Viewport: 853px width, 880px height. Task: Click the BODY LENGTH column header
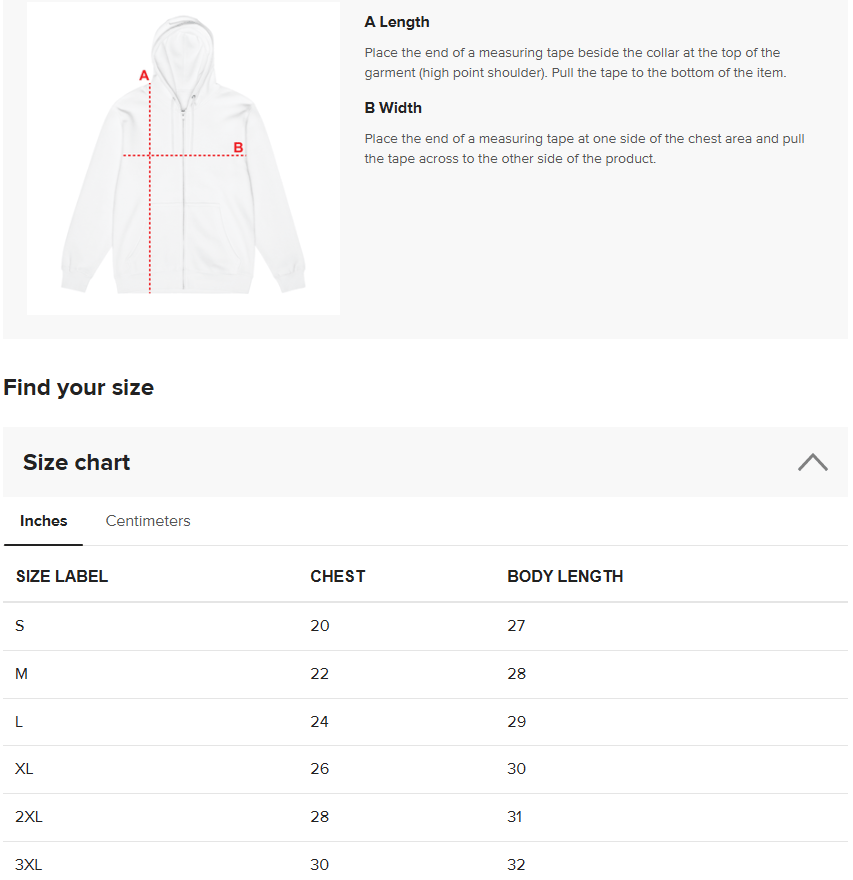click(565, 576)
